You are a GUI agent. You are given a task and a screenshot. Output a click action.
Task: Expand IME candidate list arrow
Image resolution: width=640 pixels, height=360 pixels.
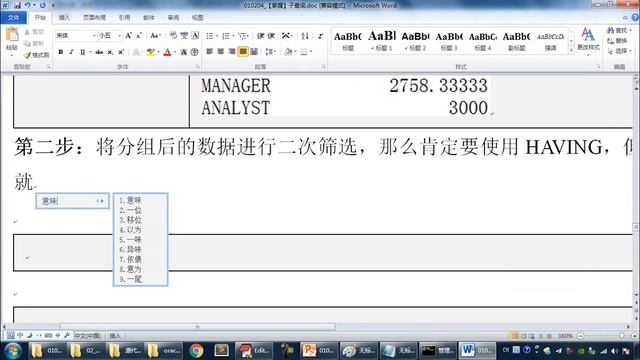[102, 201]
